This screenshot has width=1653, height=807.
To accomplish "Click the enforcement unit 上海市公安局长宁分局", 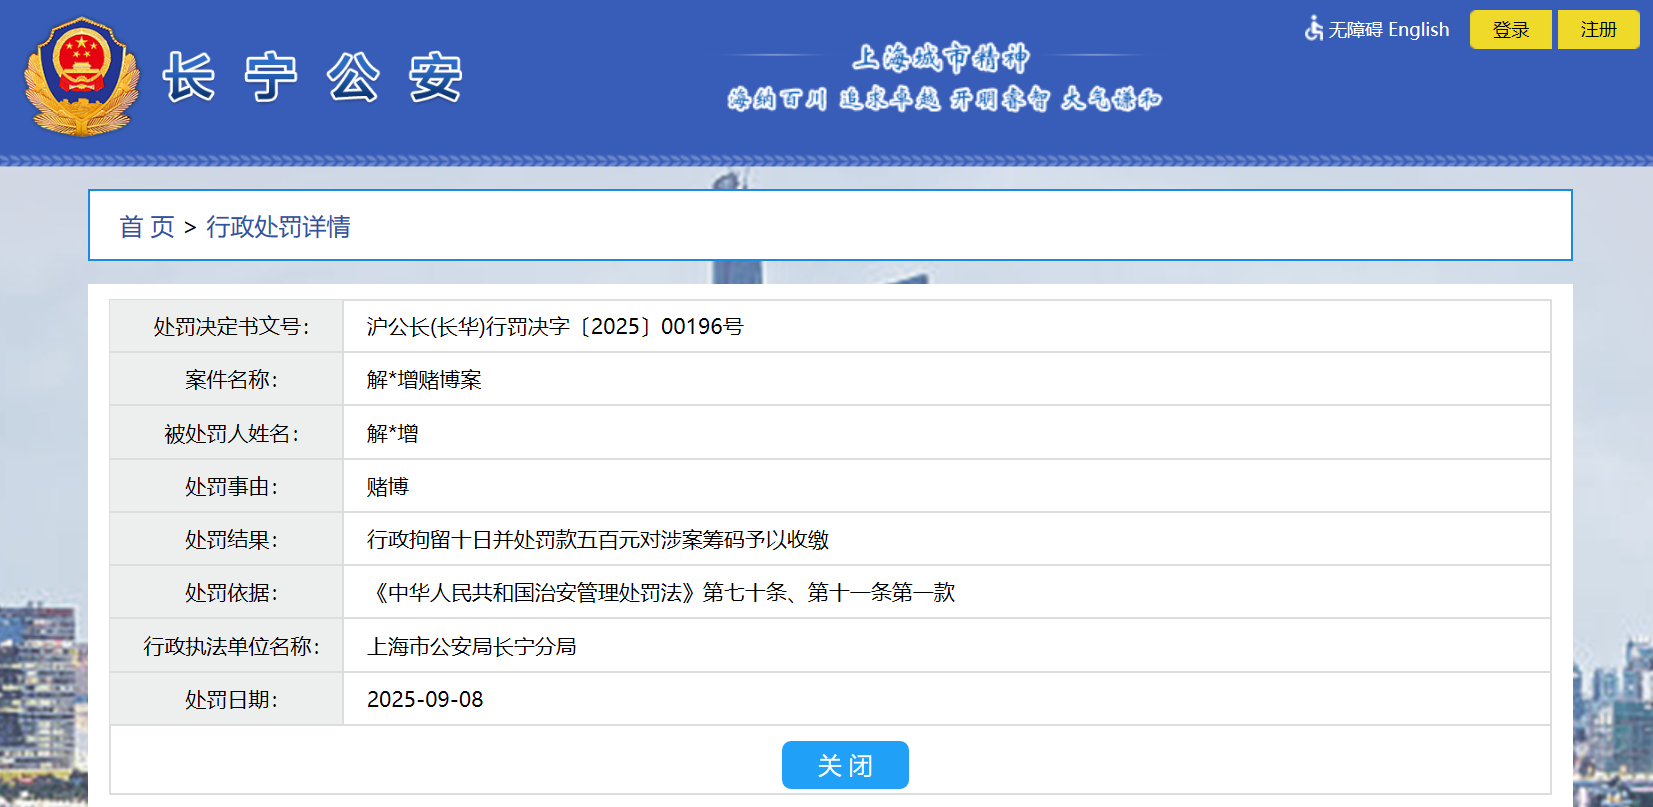I will (471, 647).
